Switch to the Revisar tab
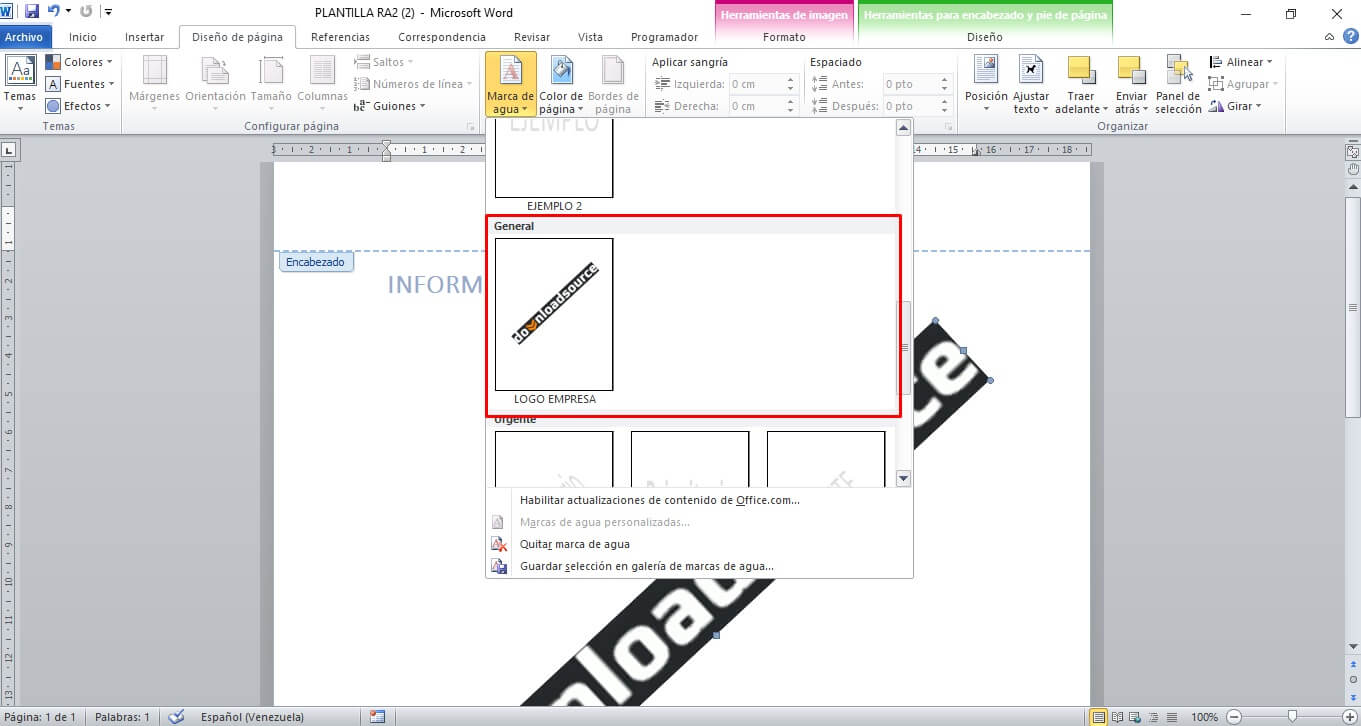 pos(532,37)
